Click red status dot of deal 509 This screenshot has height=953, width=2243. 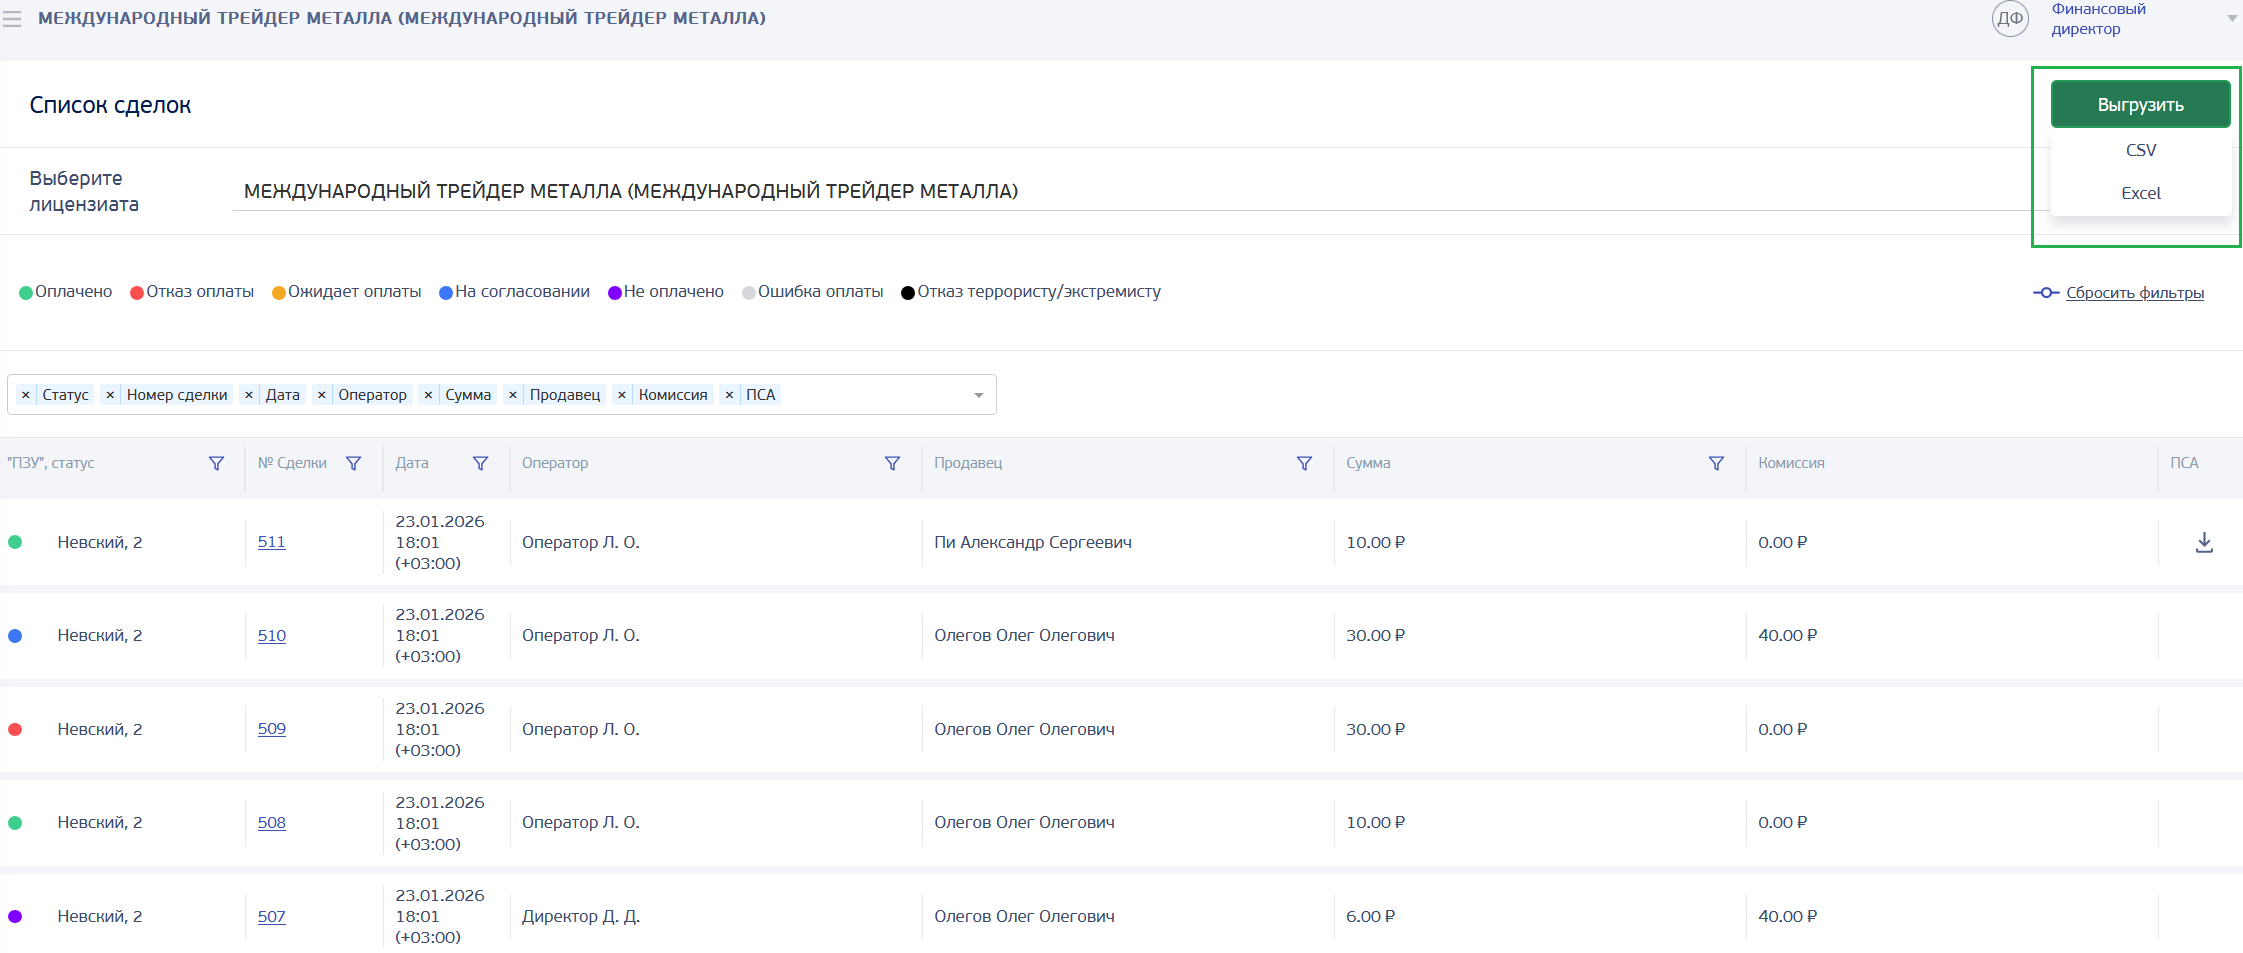[x=15, y=729]
